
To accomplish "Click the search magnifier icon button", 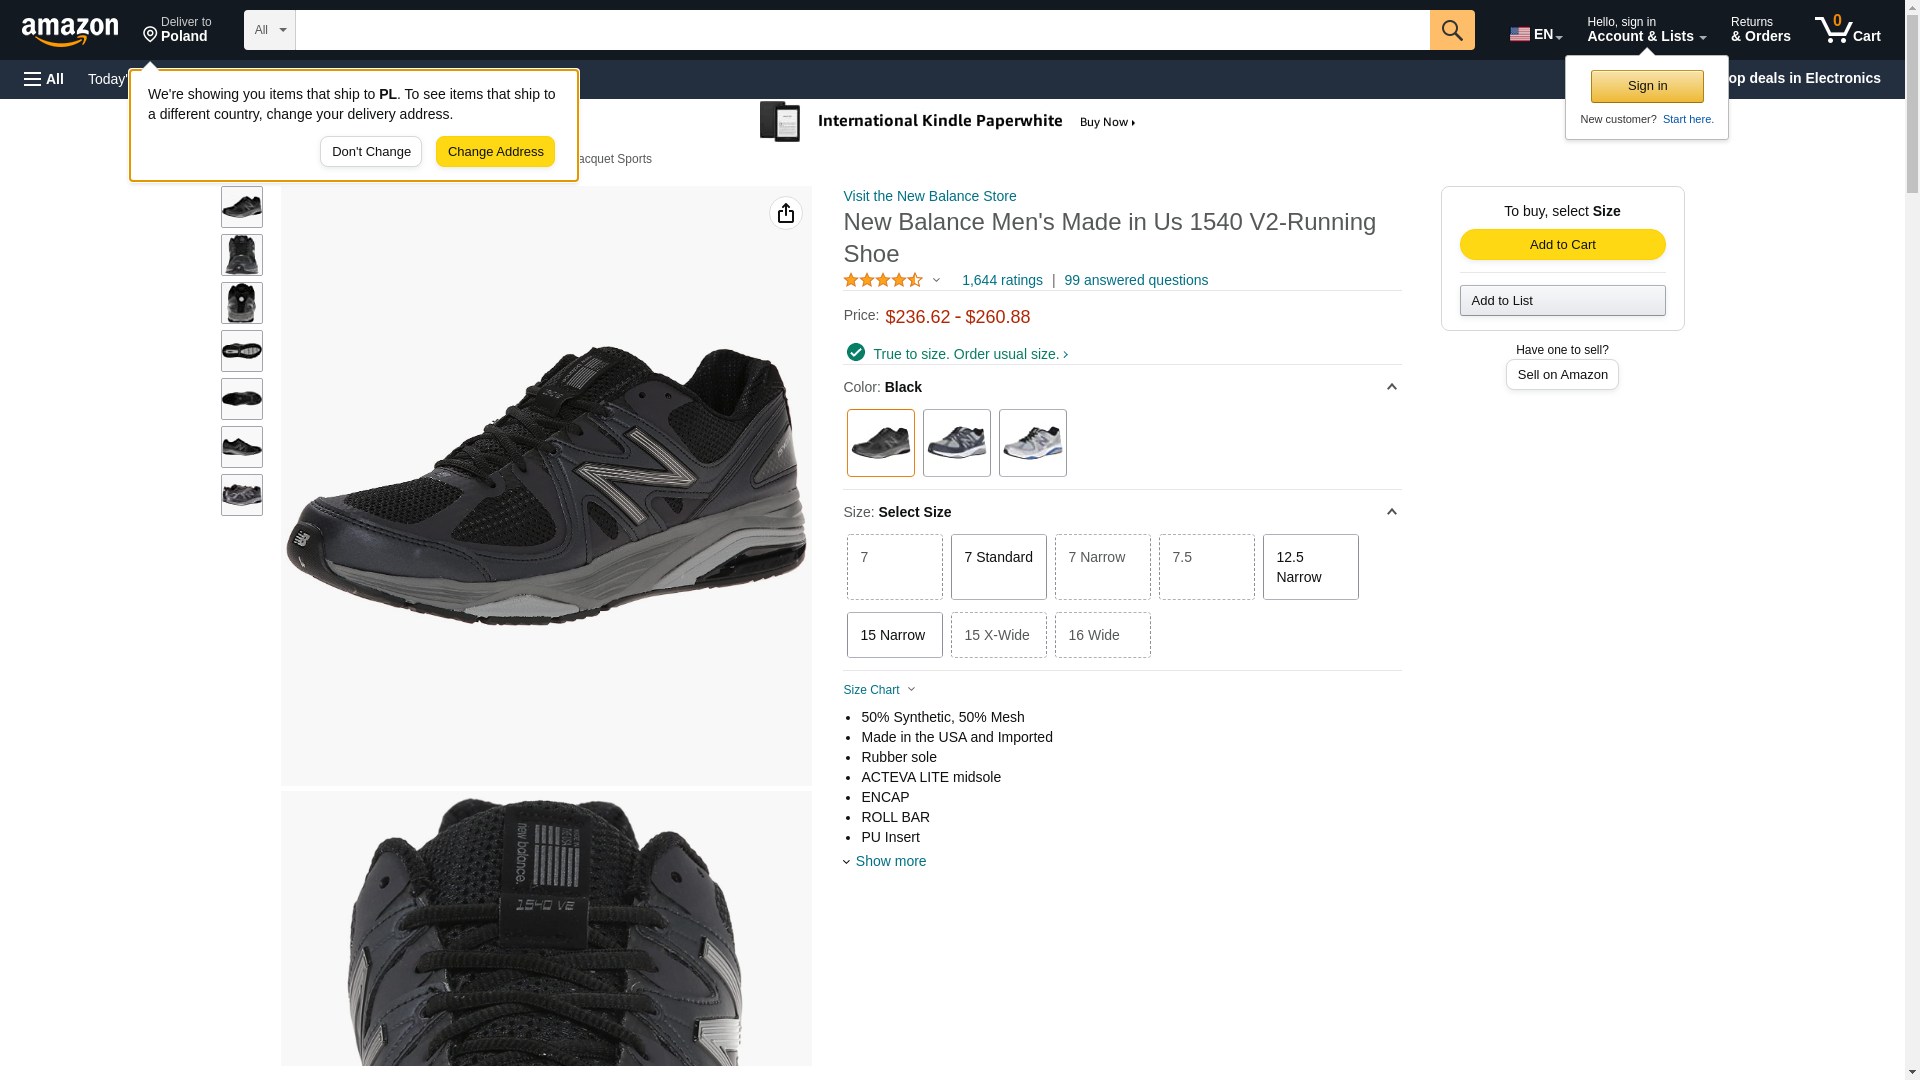I will click(x=1451, y=30).
